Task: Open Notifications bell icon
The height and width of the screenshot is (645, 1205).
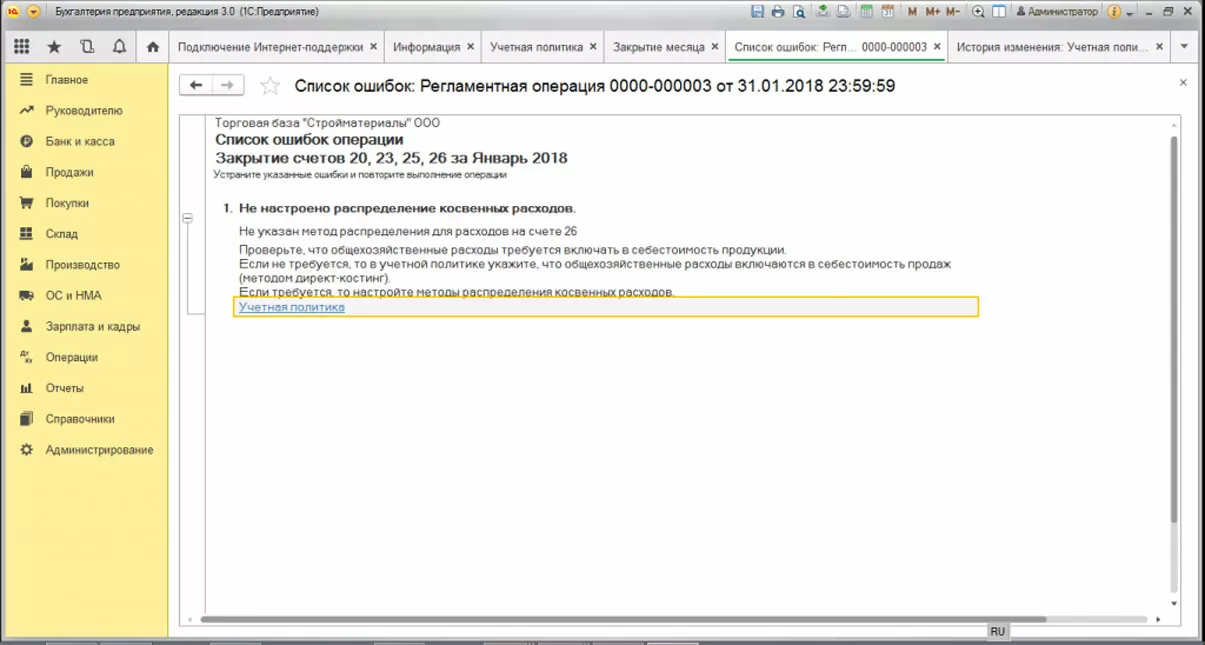Action: [119, 47]
